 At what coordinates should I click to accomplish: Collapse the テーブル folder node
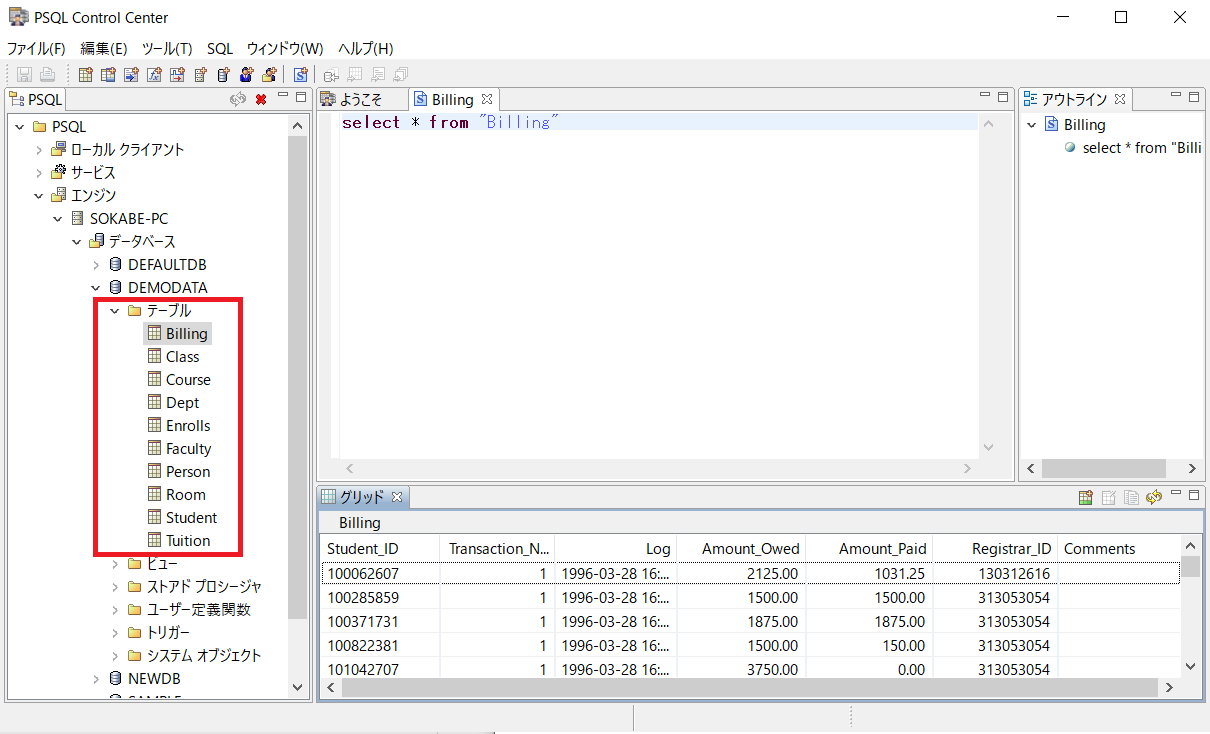coord(115,311)
